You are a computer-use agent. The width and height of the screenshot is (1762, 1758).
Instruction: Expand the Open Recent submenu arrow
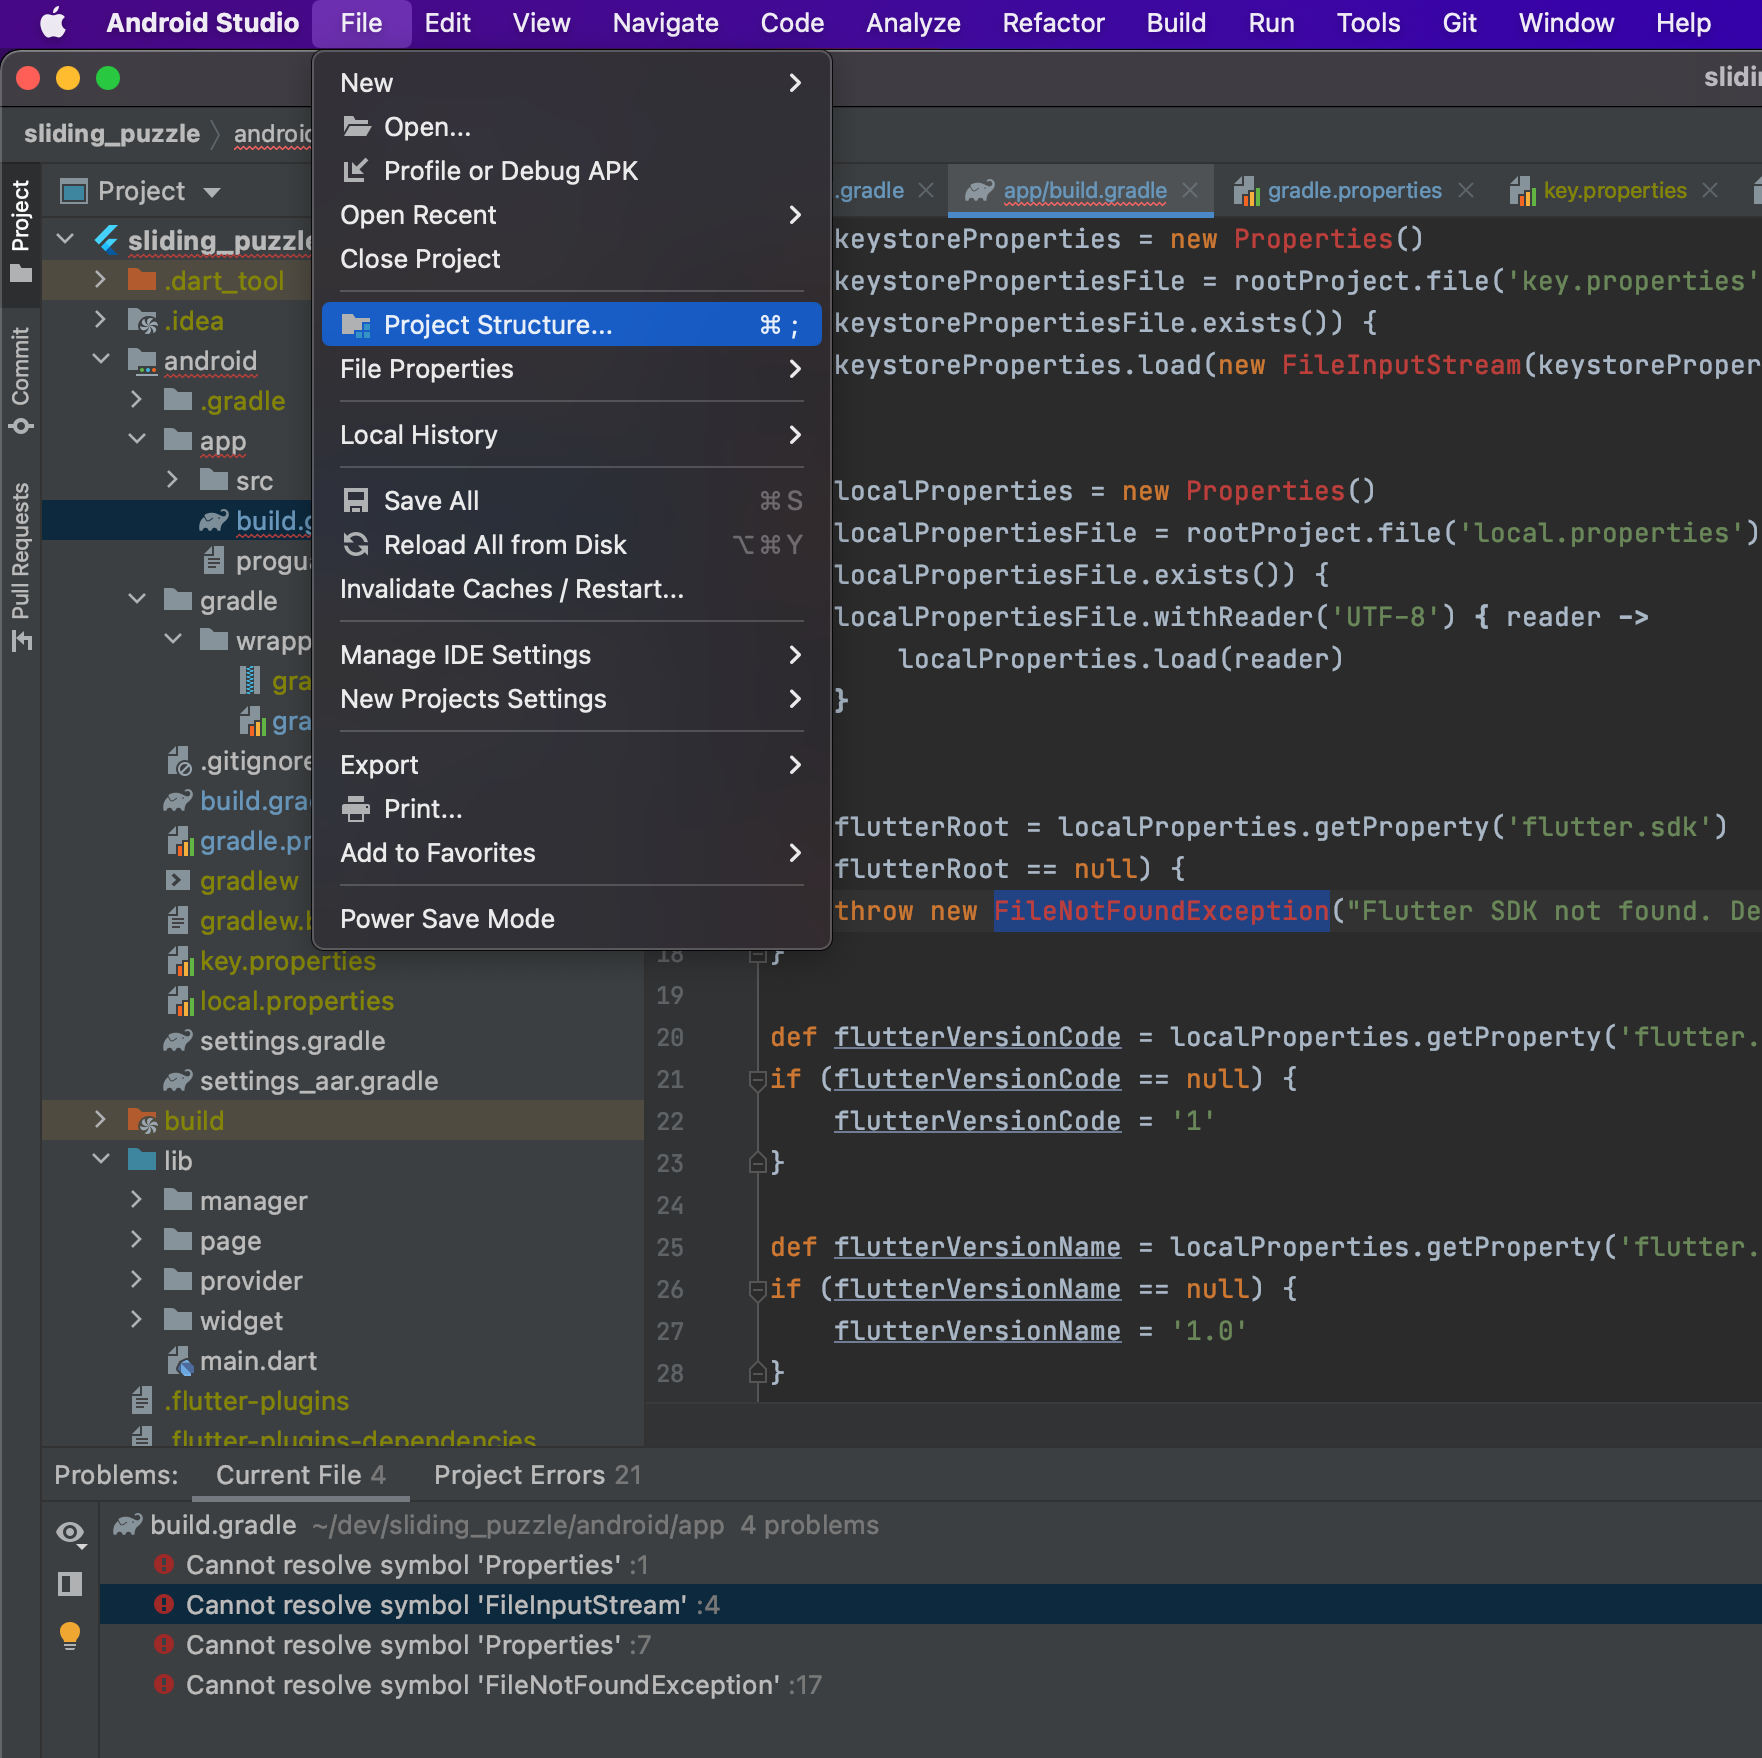point(795,215)
